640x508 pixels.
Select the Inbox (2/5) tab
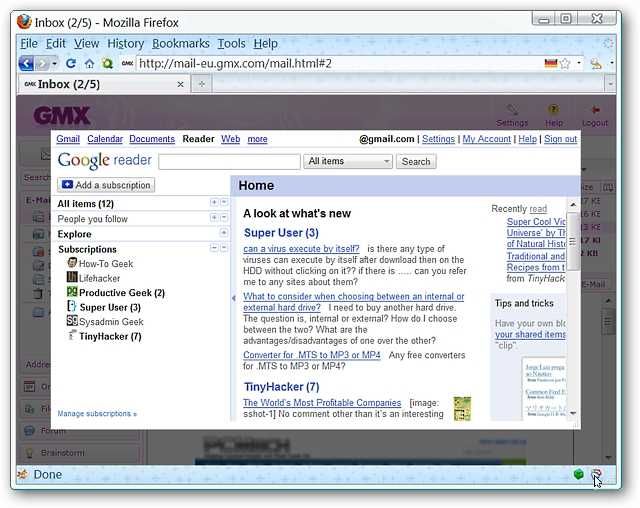point(104,84)
